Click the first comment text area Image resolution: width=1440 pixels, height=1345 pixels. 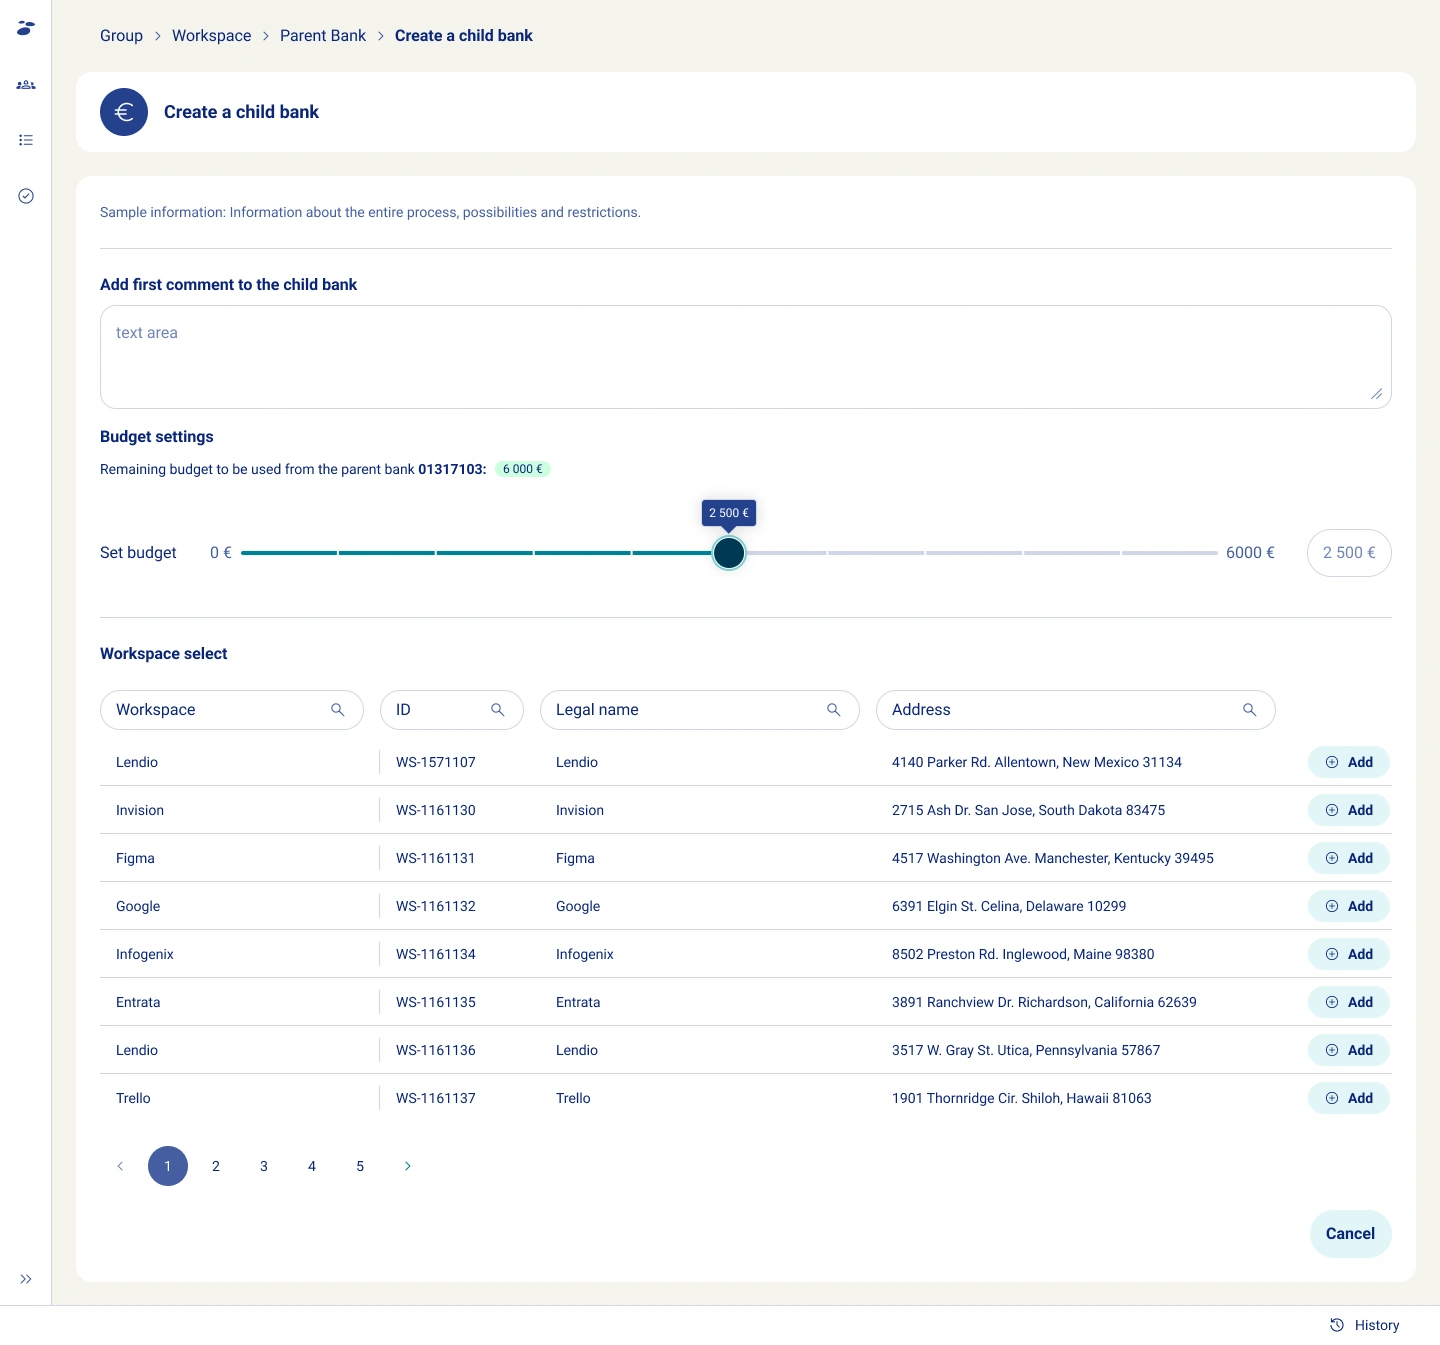(x=745, y=357)
